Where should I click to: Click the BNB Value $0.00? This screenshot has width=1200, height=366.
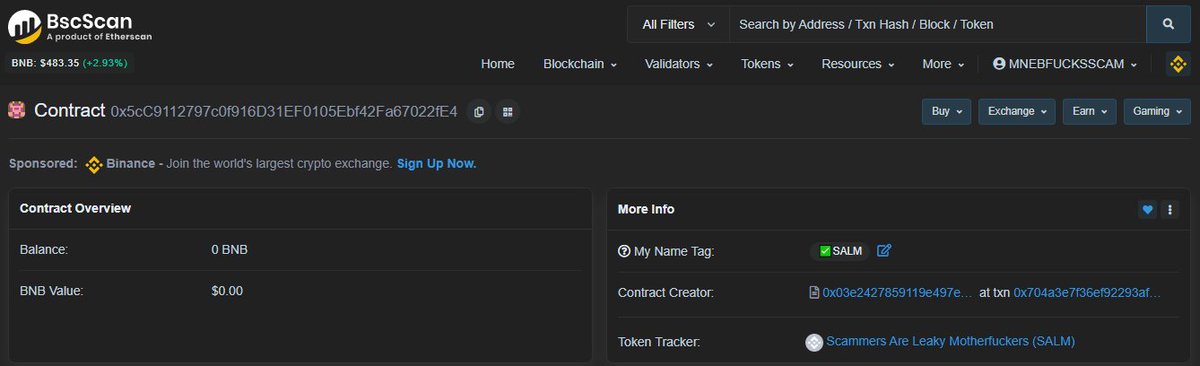click(x=227, y=291)
